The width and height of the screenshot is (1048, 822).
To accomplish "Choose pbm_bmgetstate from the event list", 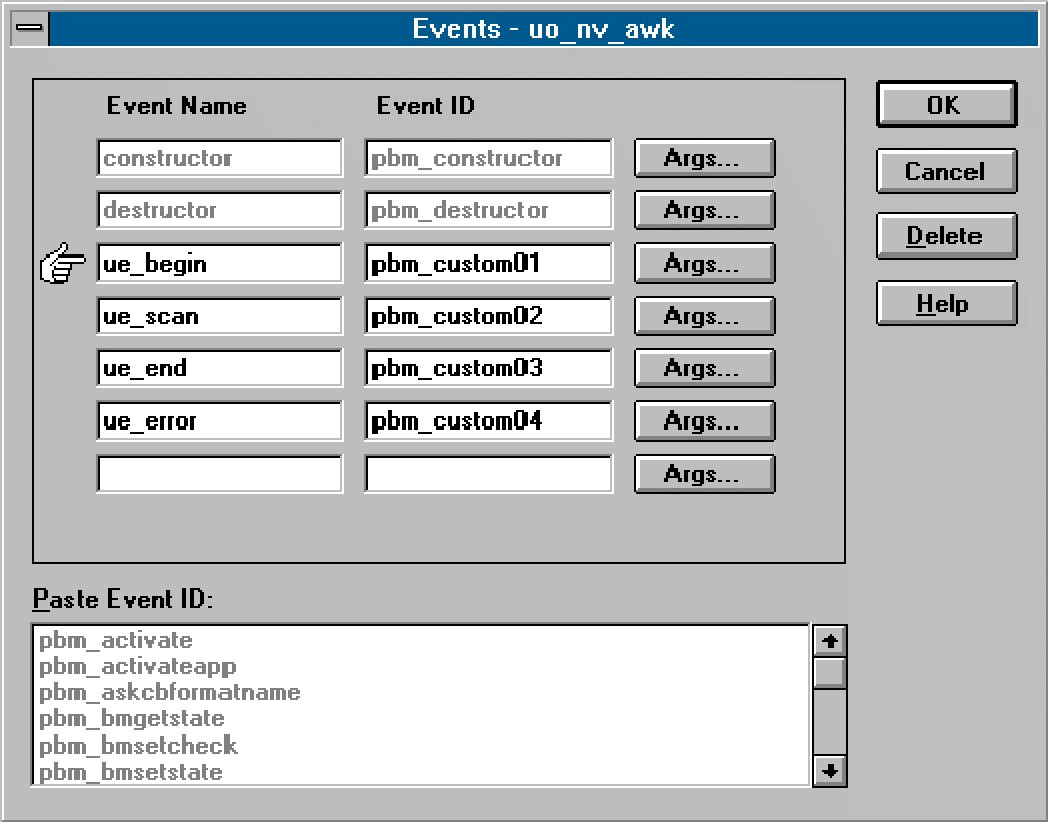I will coord(132,719).
